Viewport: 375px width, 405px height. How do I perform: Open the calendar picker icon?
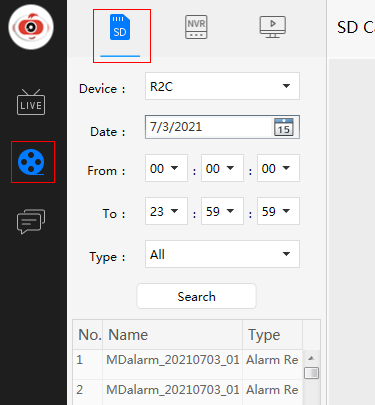point(284,127)
